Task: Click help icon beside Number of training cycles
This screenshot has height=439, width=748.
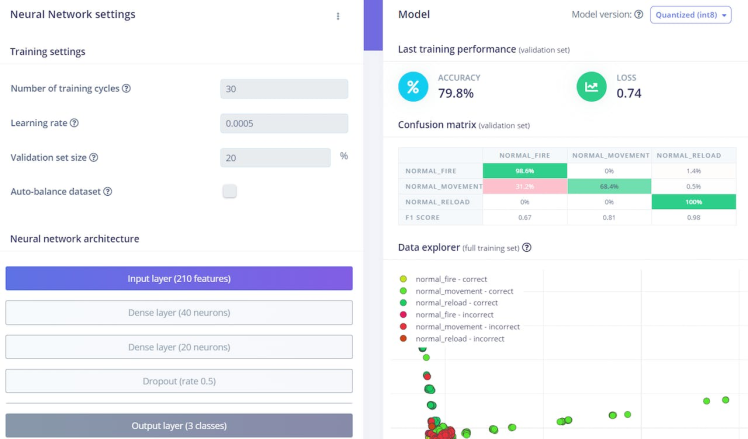Action: (126, 88)
